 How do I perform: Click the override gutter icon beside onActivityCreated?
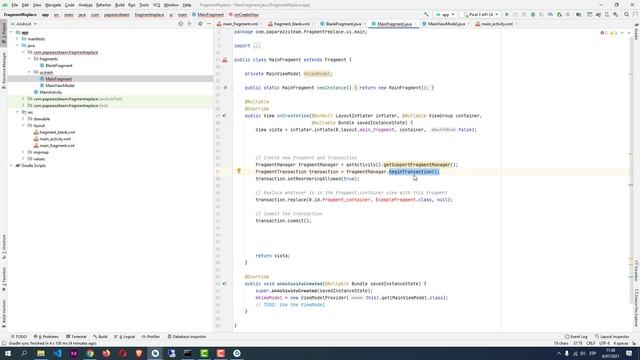click(x=224, y=283)
